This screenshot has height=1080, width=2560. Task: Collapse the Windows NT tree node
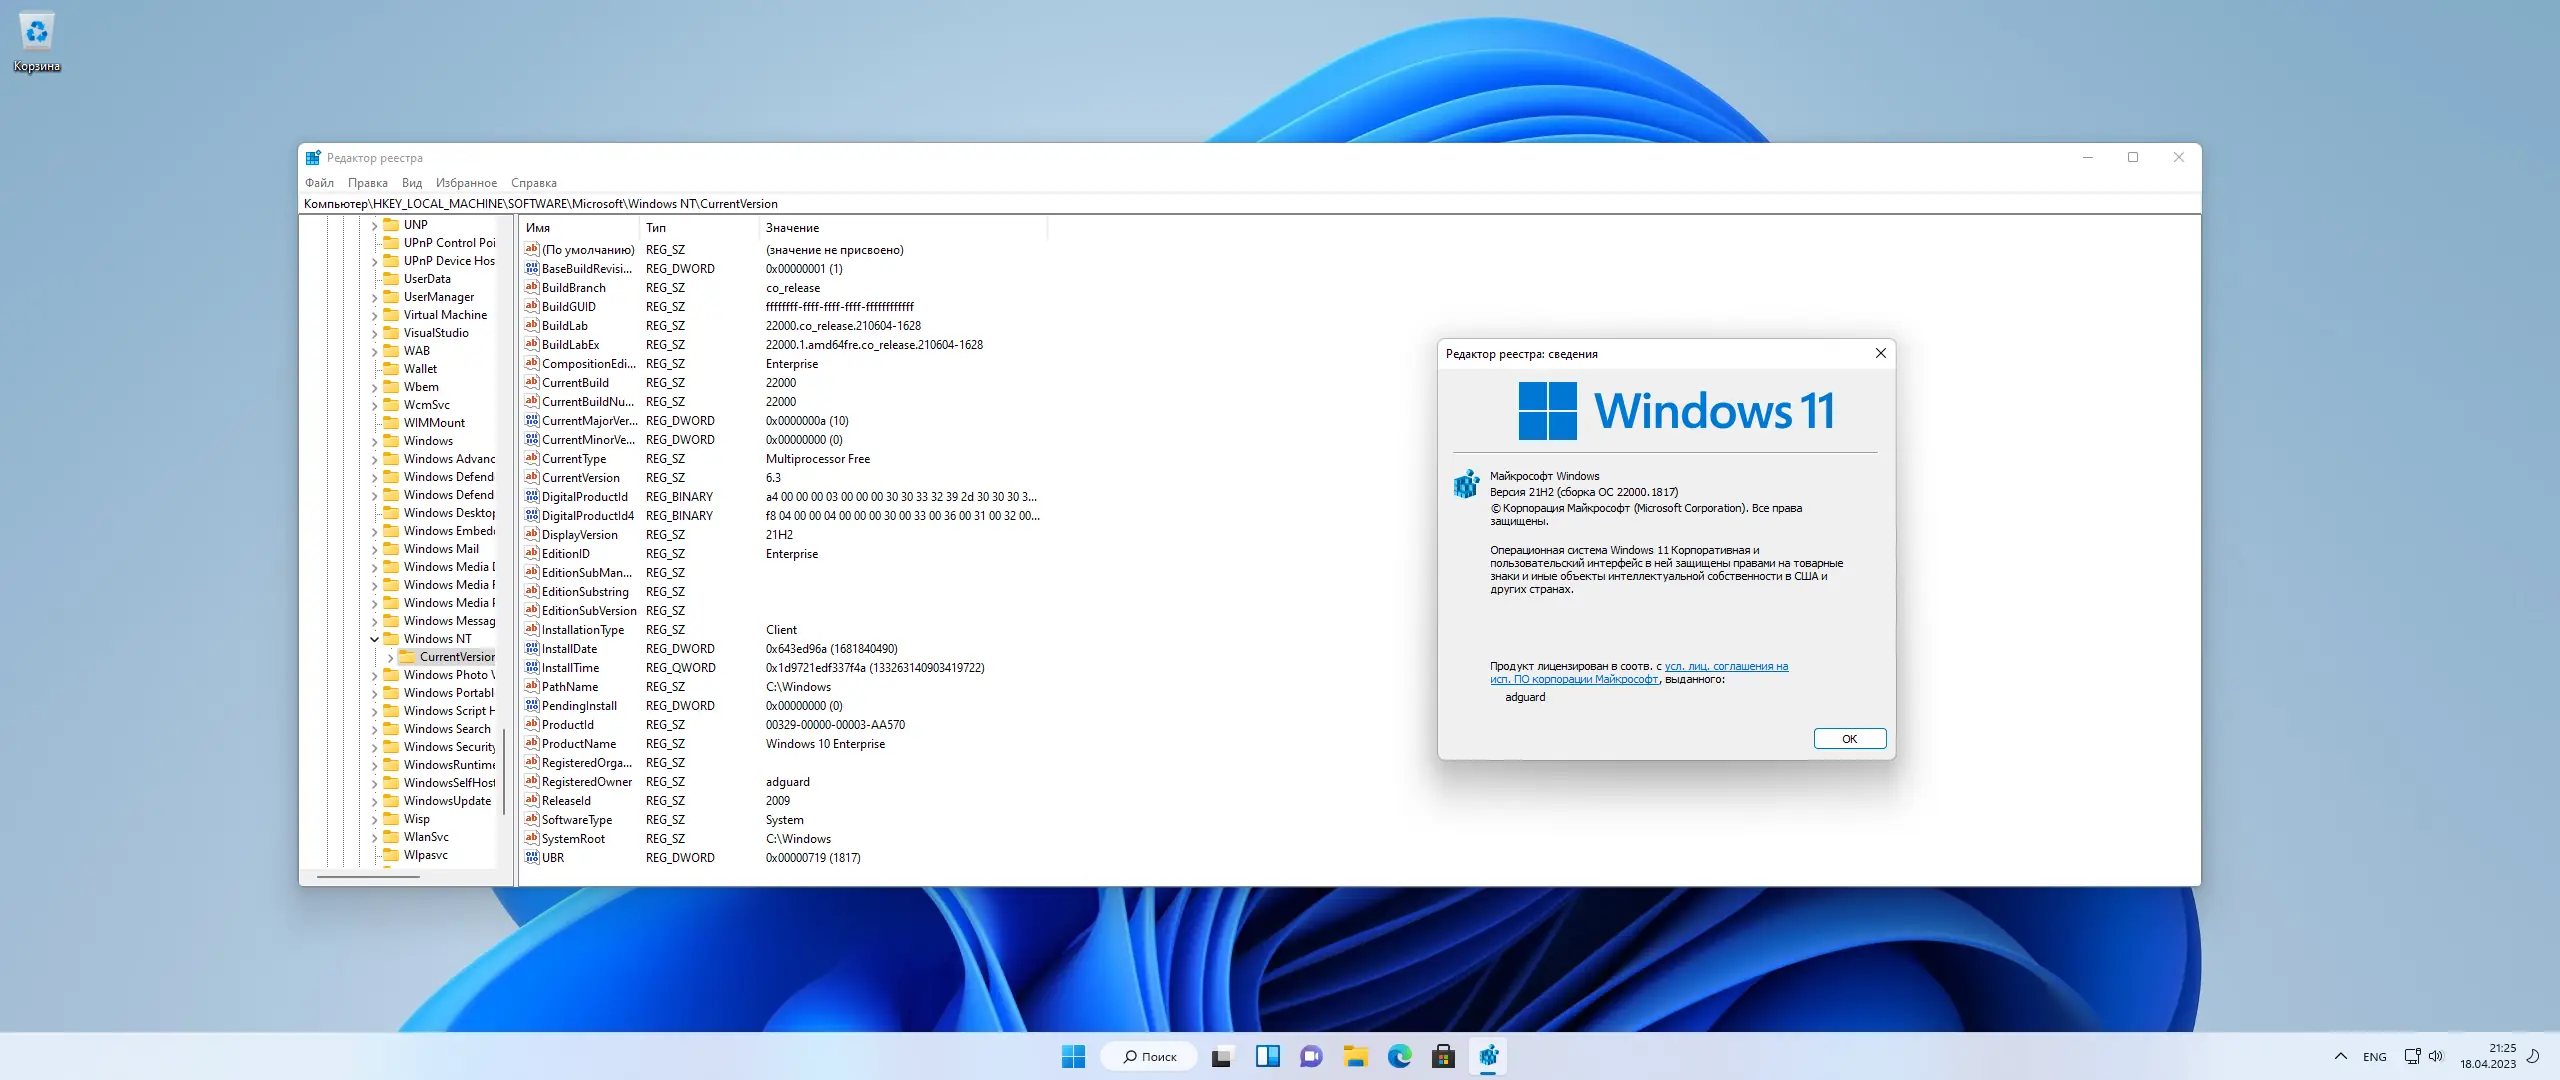(375, 639)
